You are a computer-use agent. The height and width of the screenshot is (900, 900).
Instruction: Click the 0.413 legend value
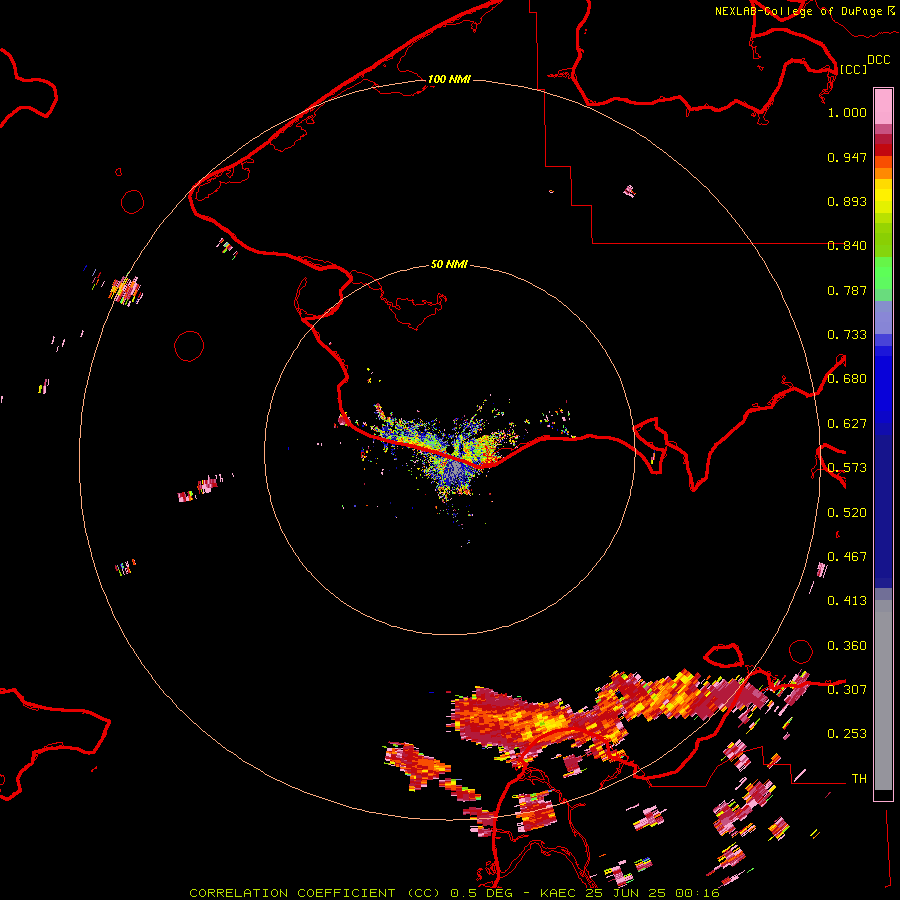click(847, 601)
